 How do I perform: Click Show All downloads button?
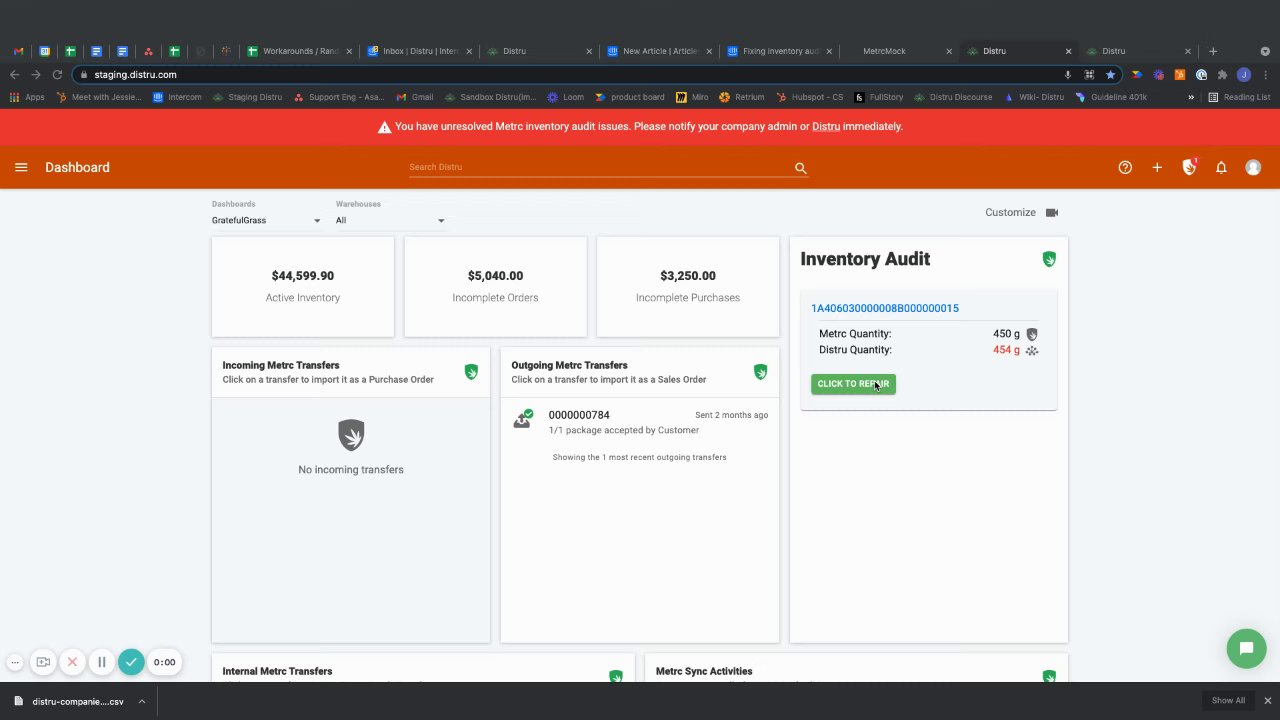(x=1228, y=701)
